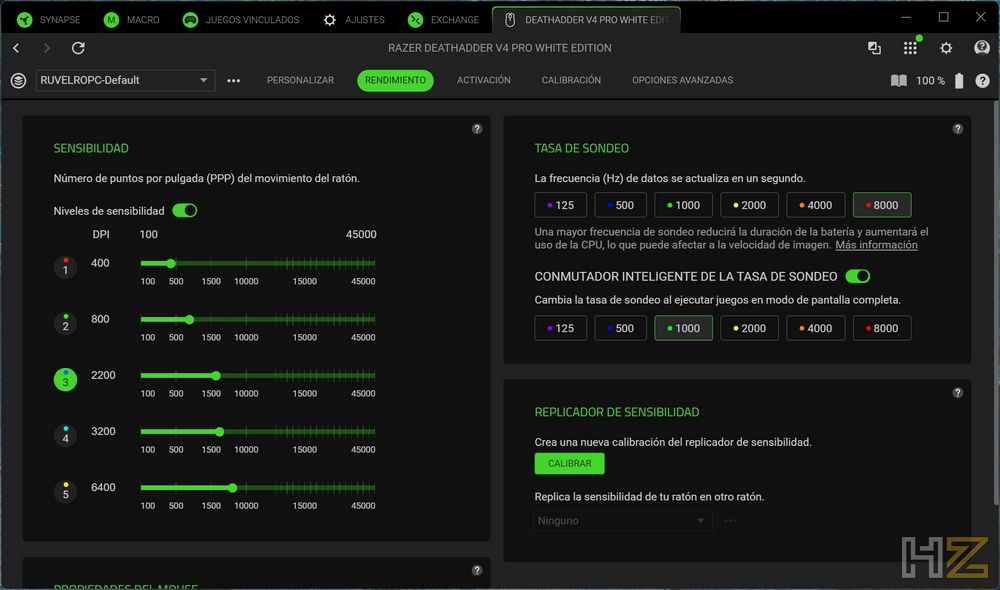The image size is (1000, 590).
Task: Open the Exchange tab
Action: (x=443, y=20)
